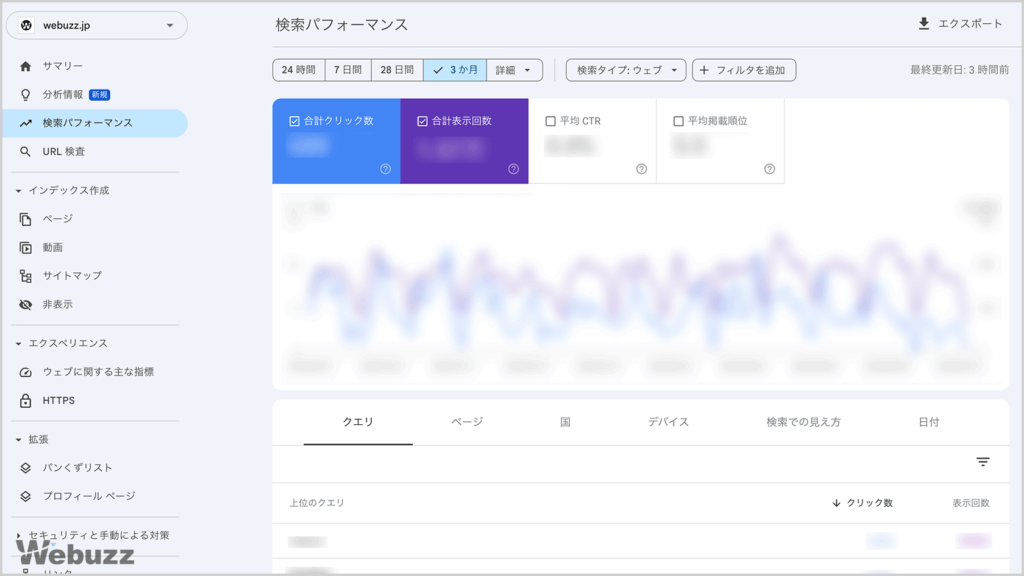1024x576 pixels.
Task: Open サイトマップ in the sidebar
Action: (x=72, y=276)
